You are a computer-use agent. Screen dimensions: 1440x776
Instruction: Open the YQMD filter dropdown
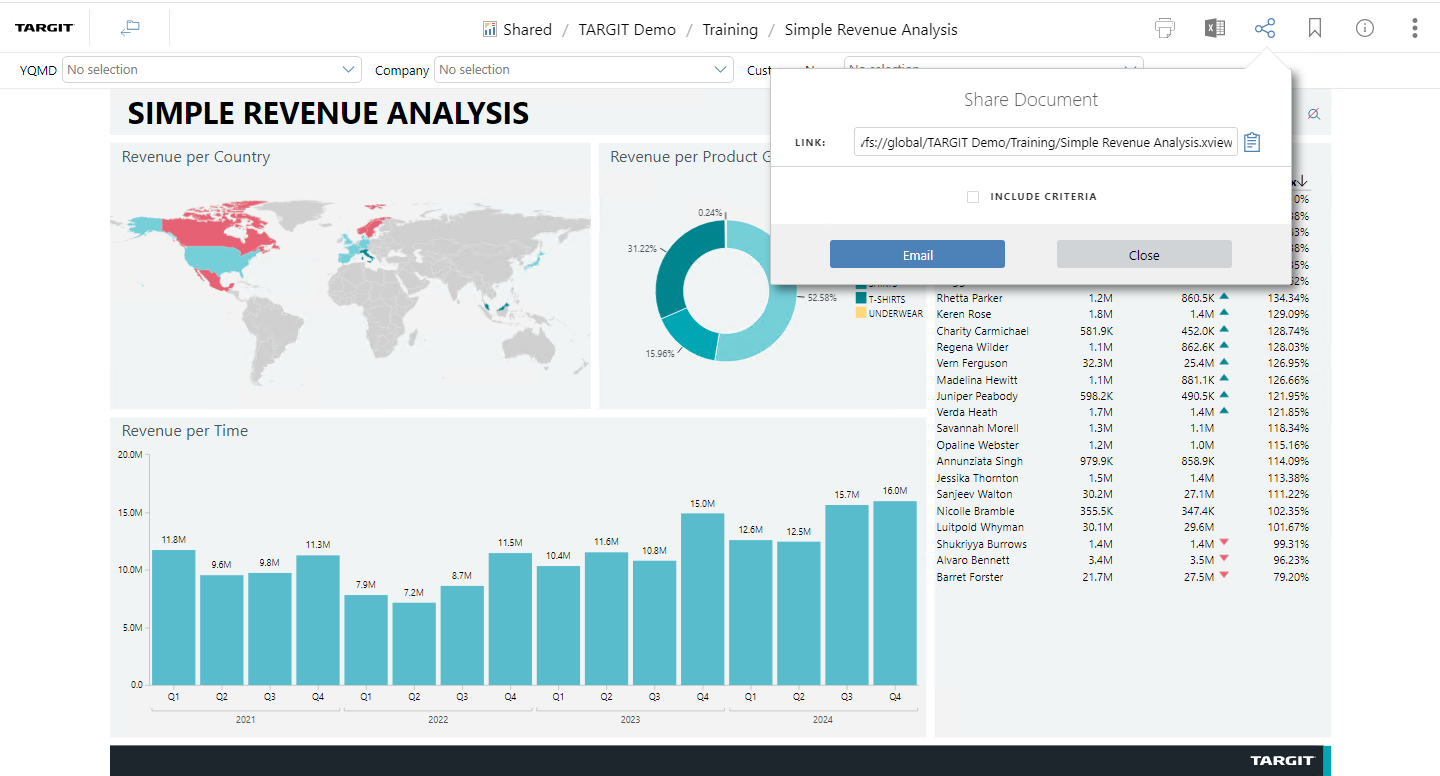211,70
